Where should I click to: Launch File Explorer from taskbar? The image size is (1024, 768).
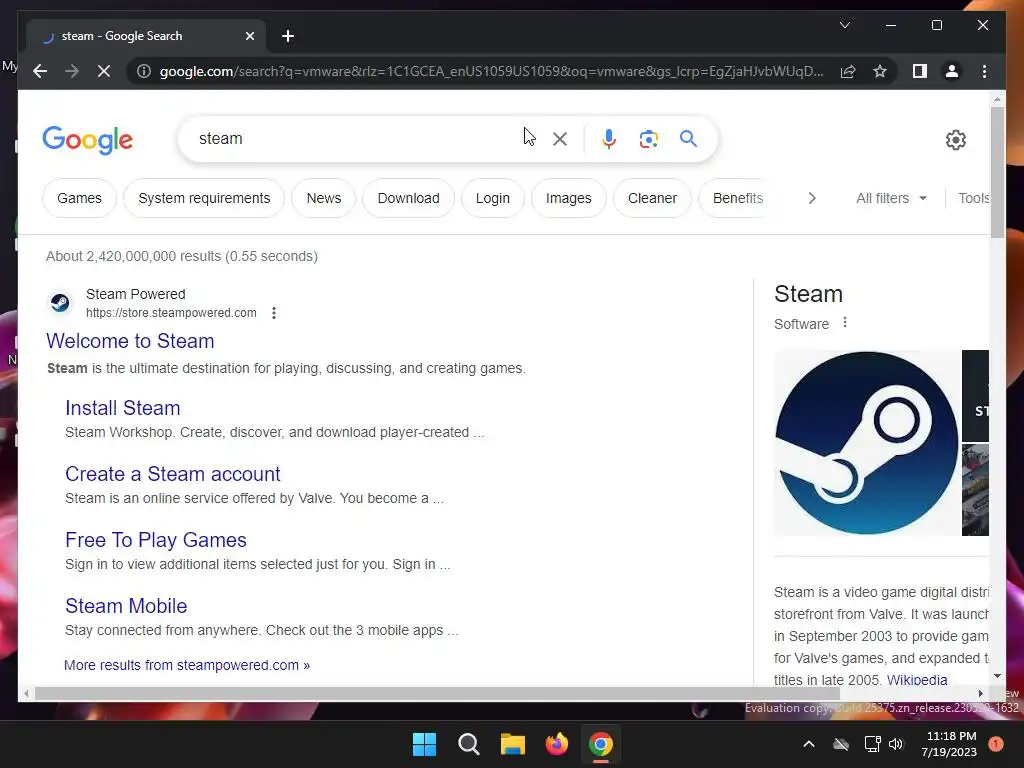click(x=513, y=744)
